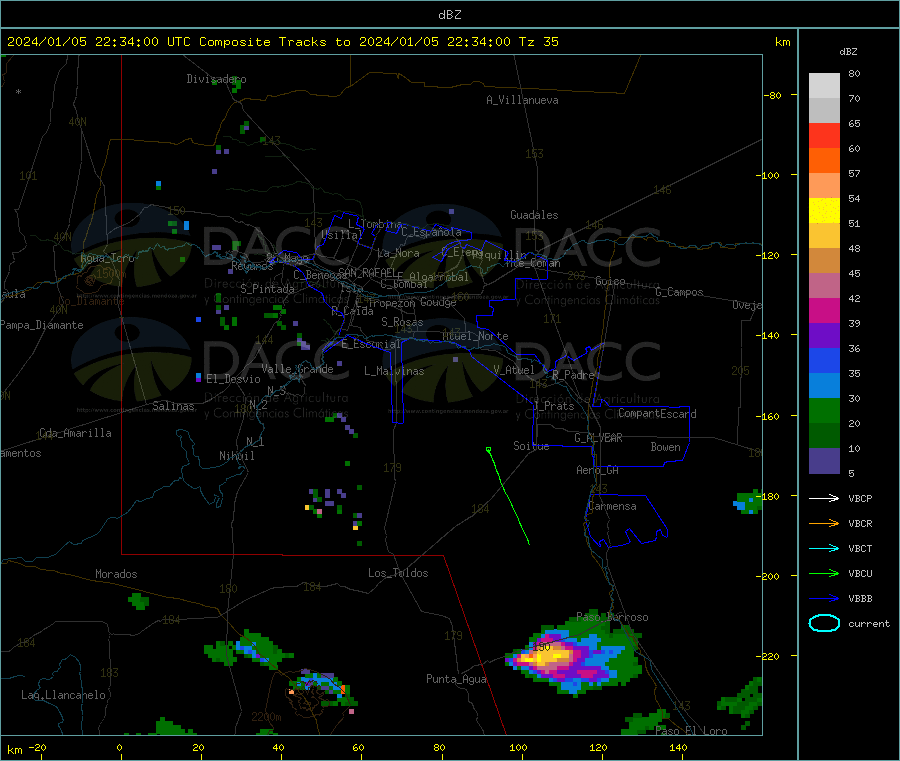The image size is (900, 761).
Task: Click the white 80 dBZ color swatch
Action: [824, 86]
